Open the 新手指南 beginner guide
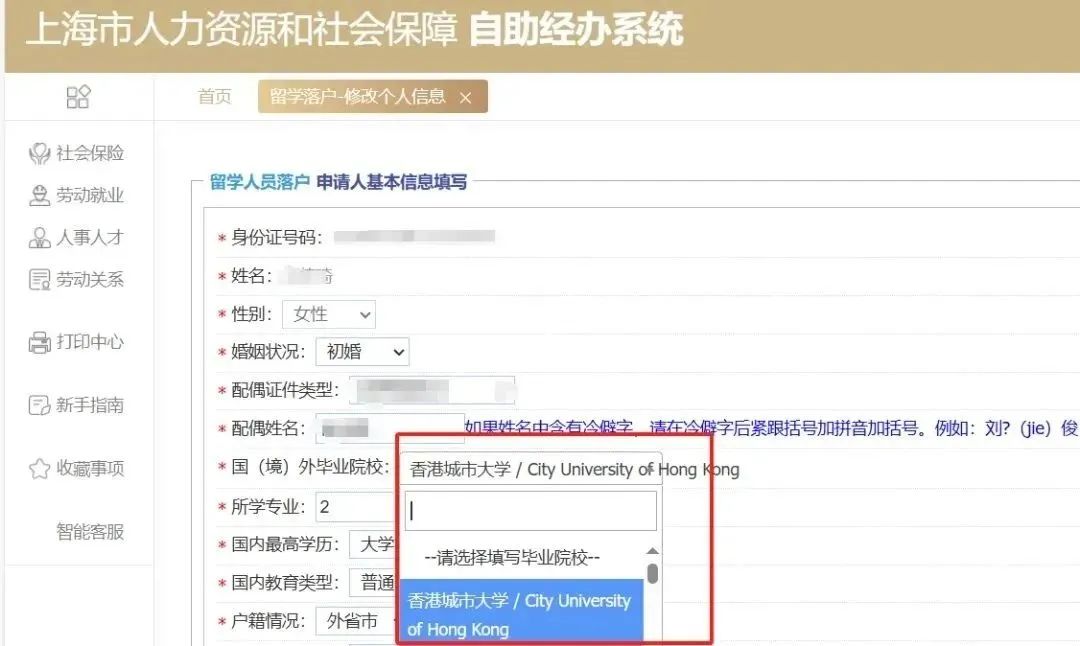 [76, 404]
